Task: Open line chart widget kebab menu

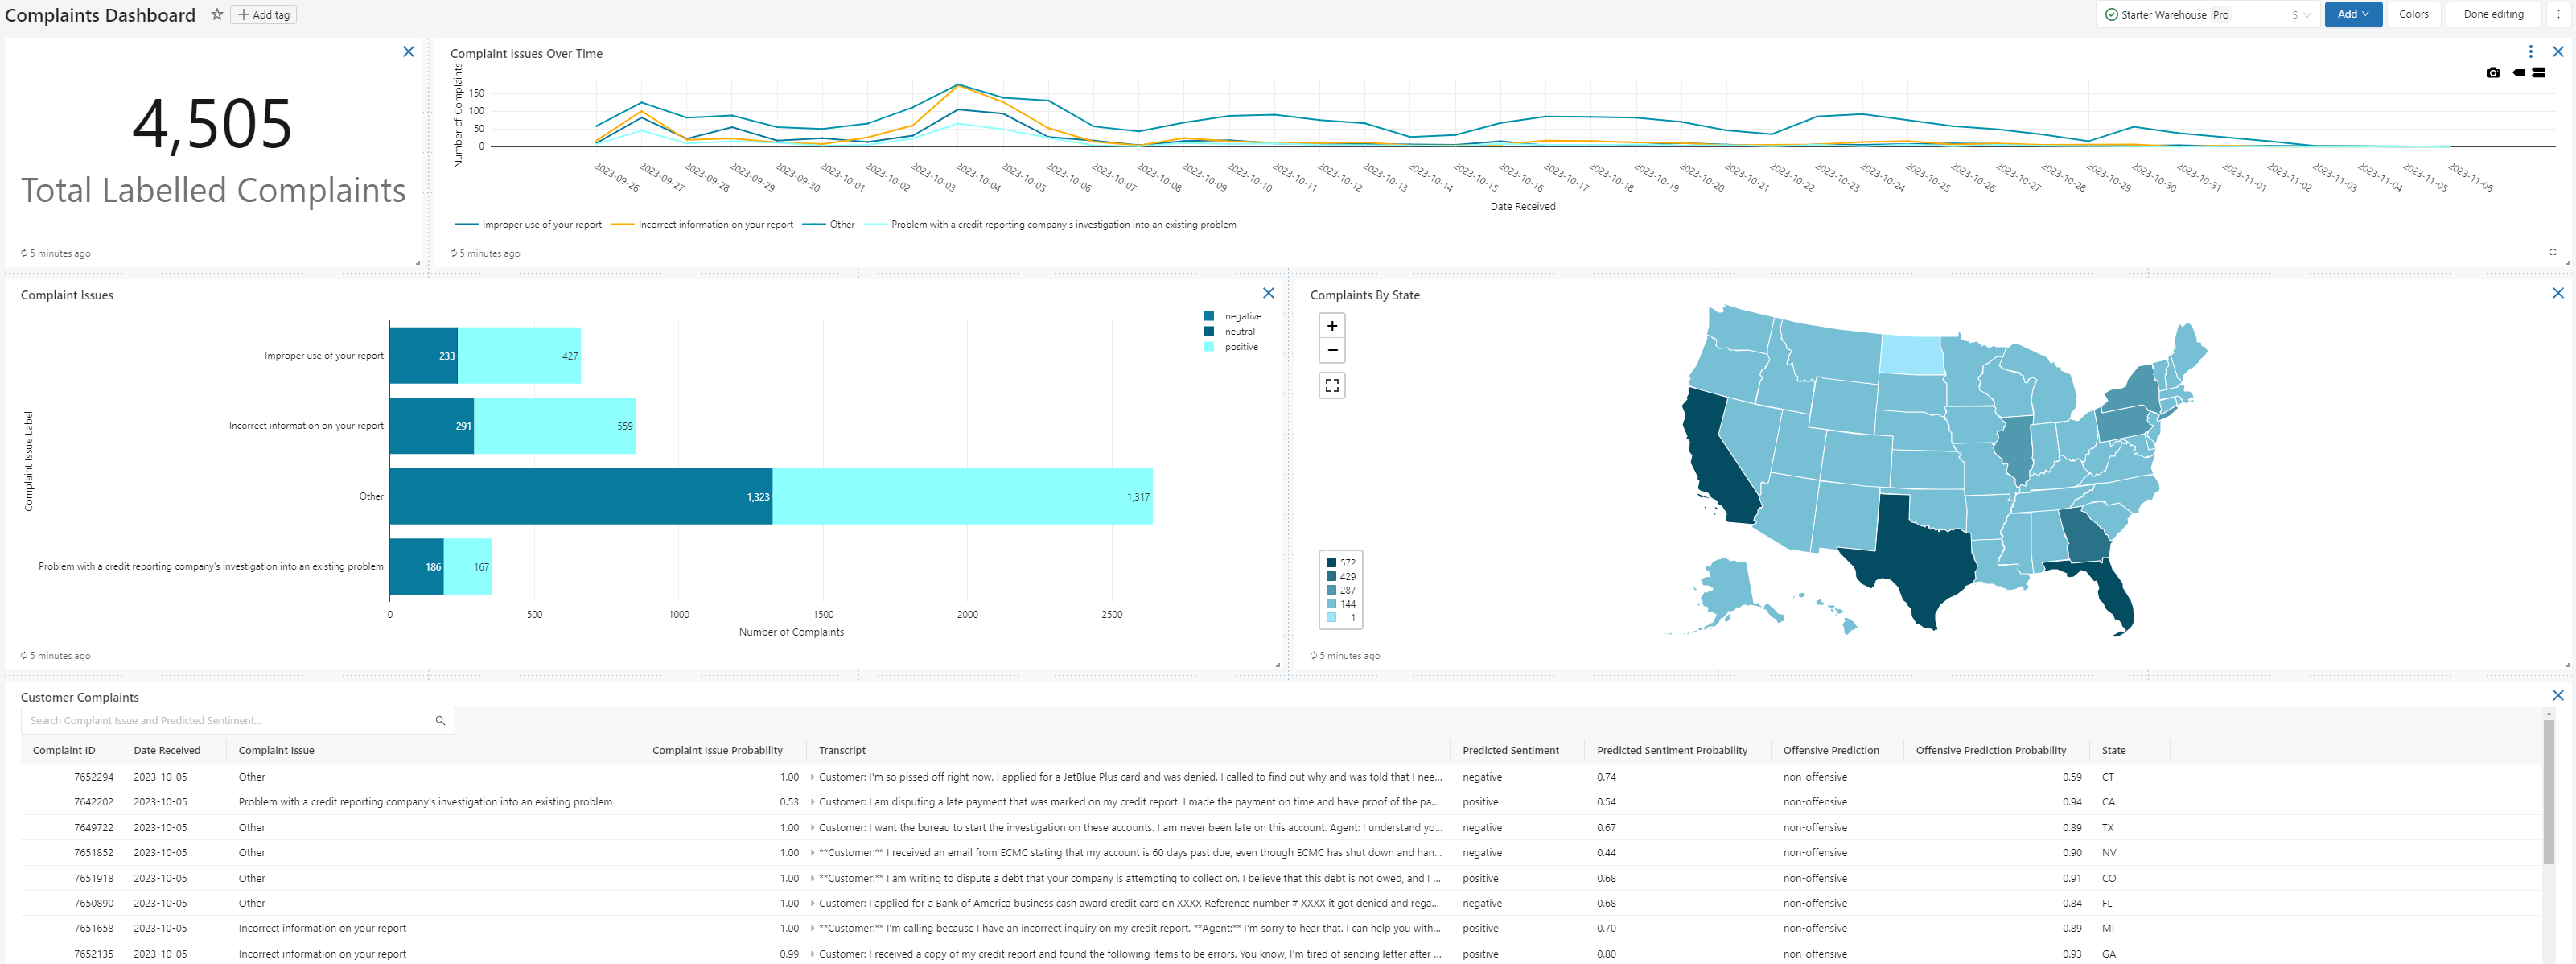Action: click(2530, 51)
